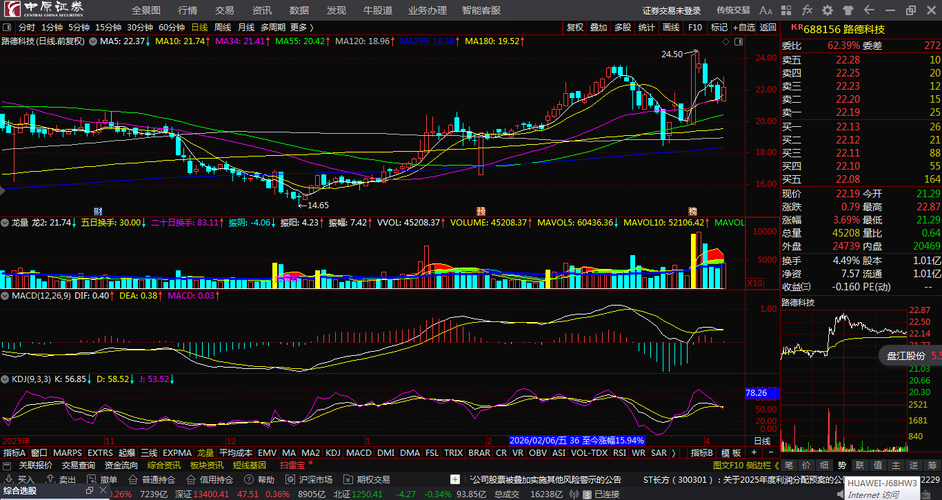Collapse 侧边栏 sidebar chevron

point(776,465)
